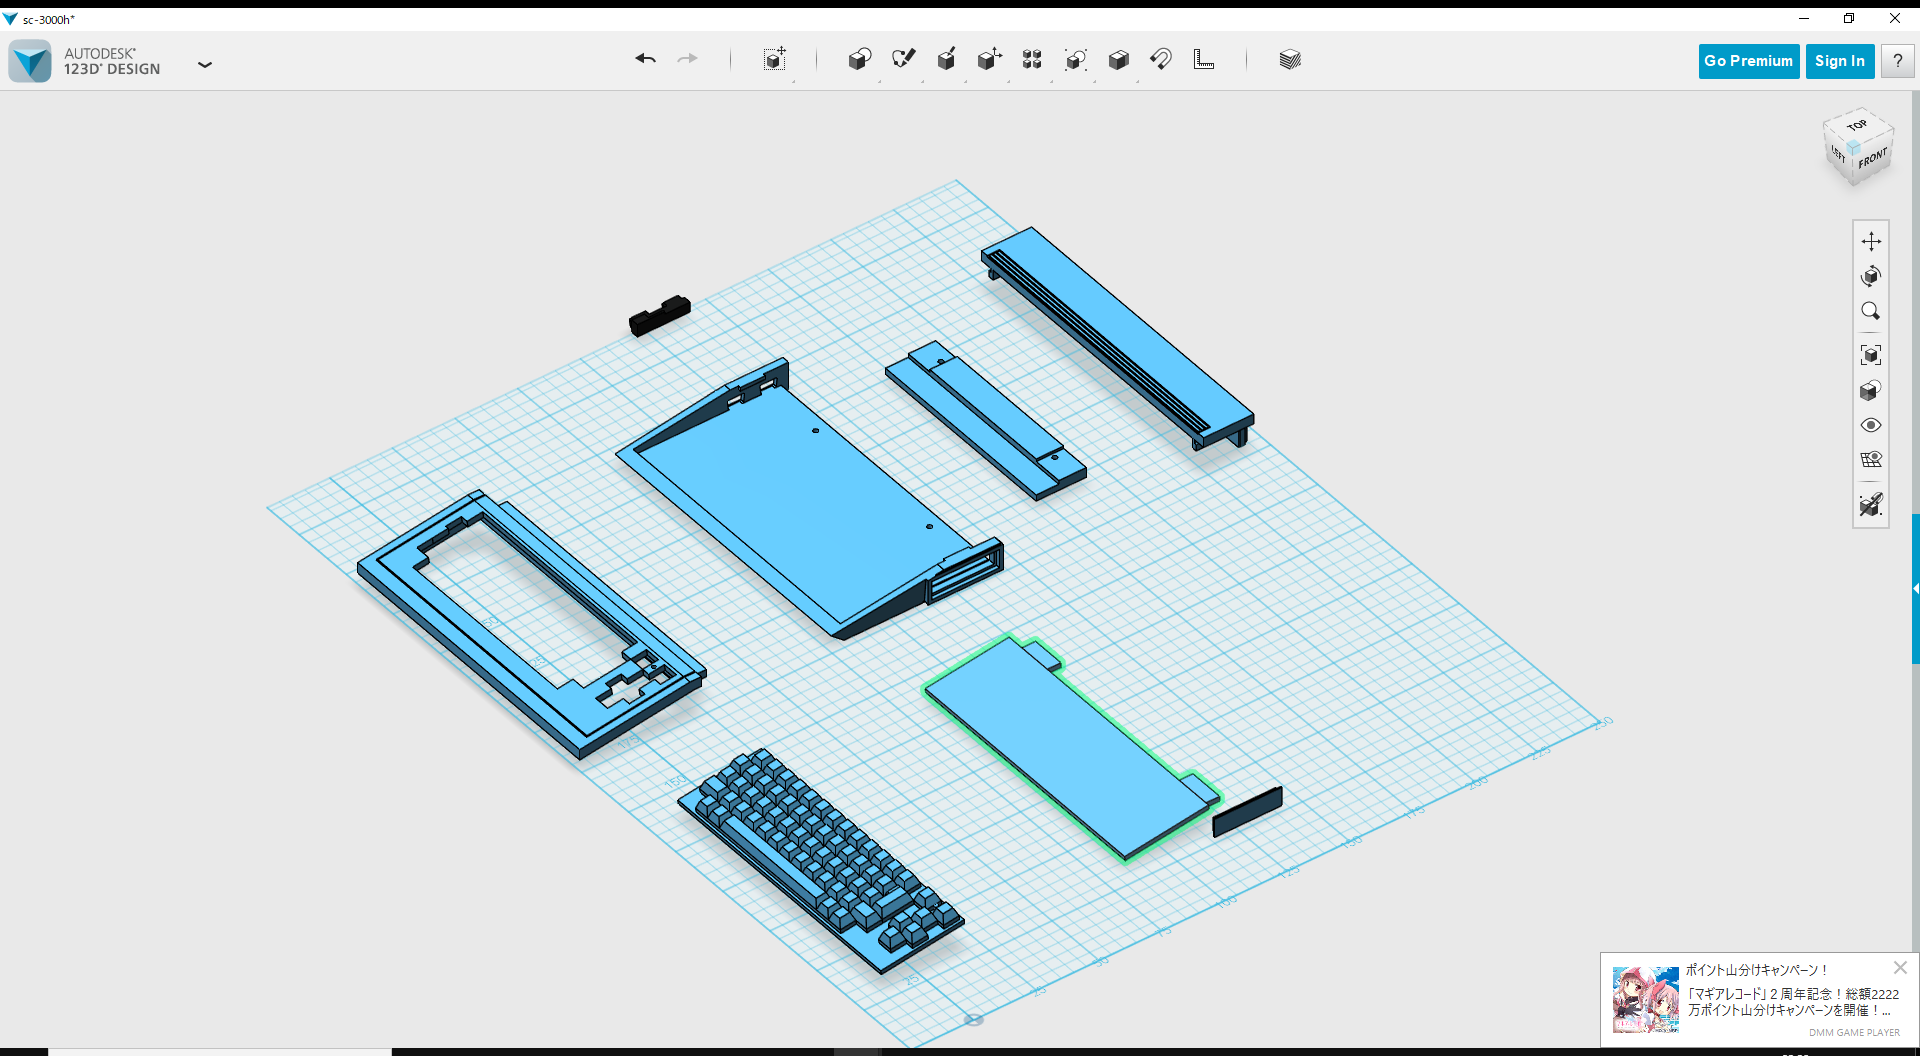
Task: Select the Construct tool
Action: 947,59
